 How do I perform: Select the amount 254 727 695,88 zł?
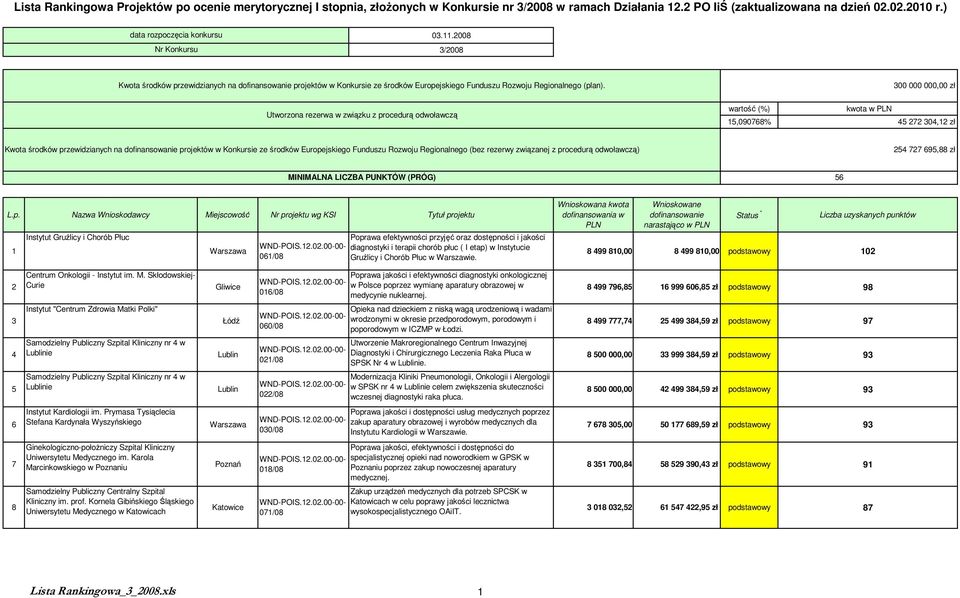tap(924, 149)
